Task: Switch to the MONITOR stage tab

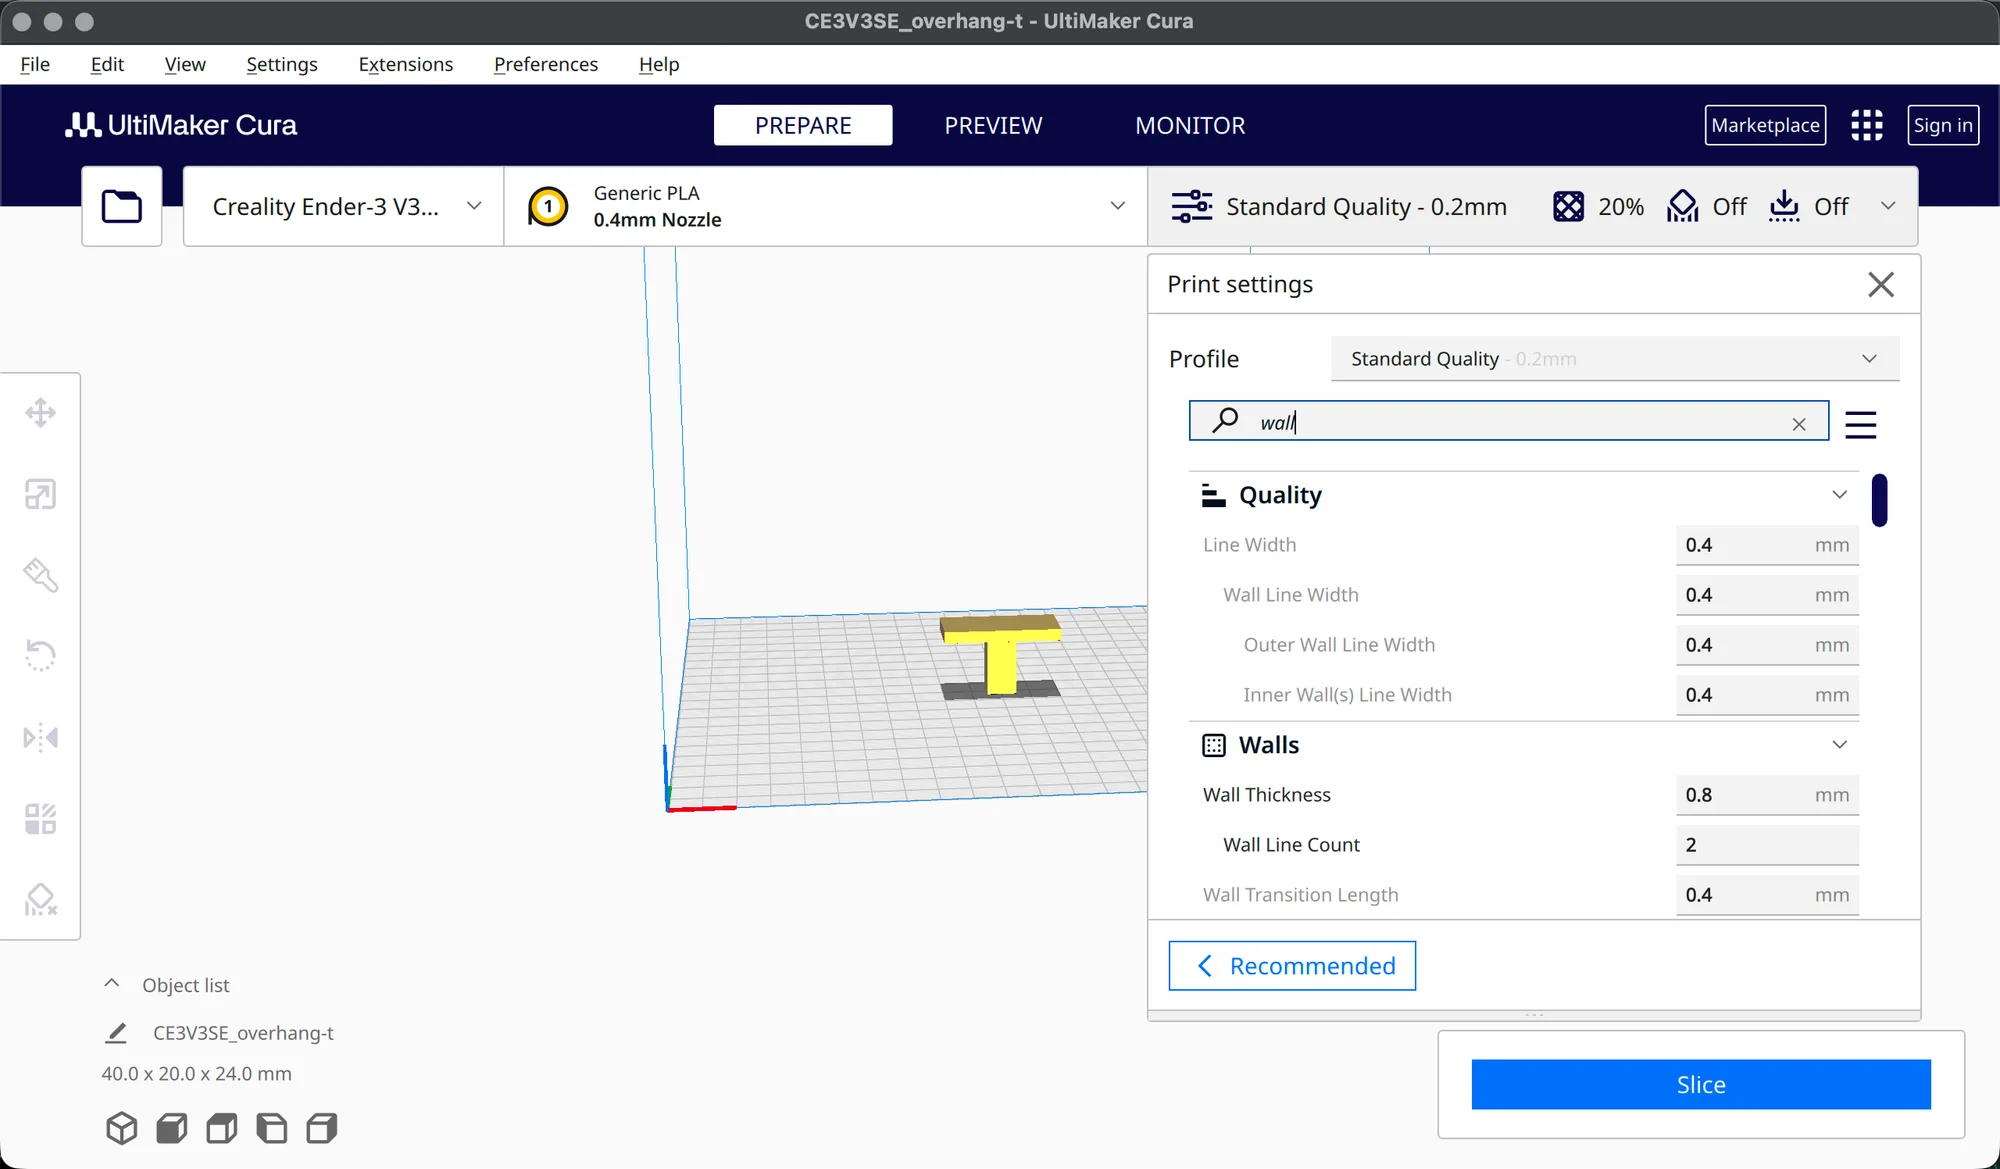Action: tap(1190, 125)
